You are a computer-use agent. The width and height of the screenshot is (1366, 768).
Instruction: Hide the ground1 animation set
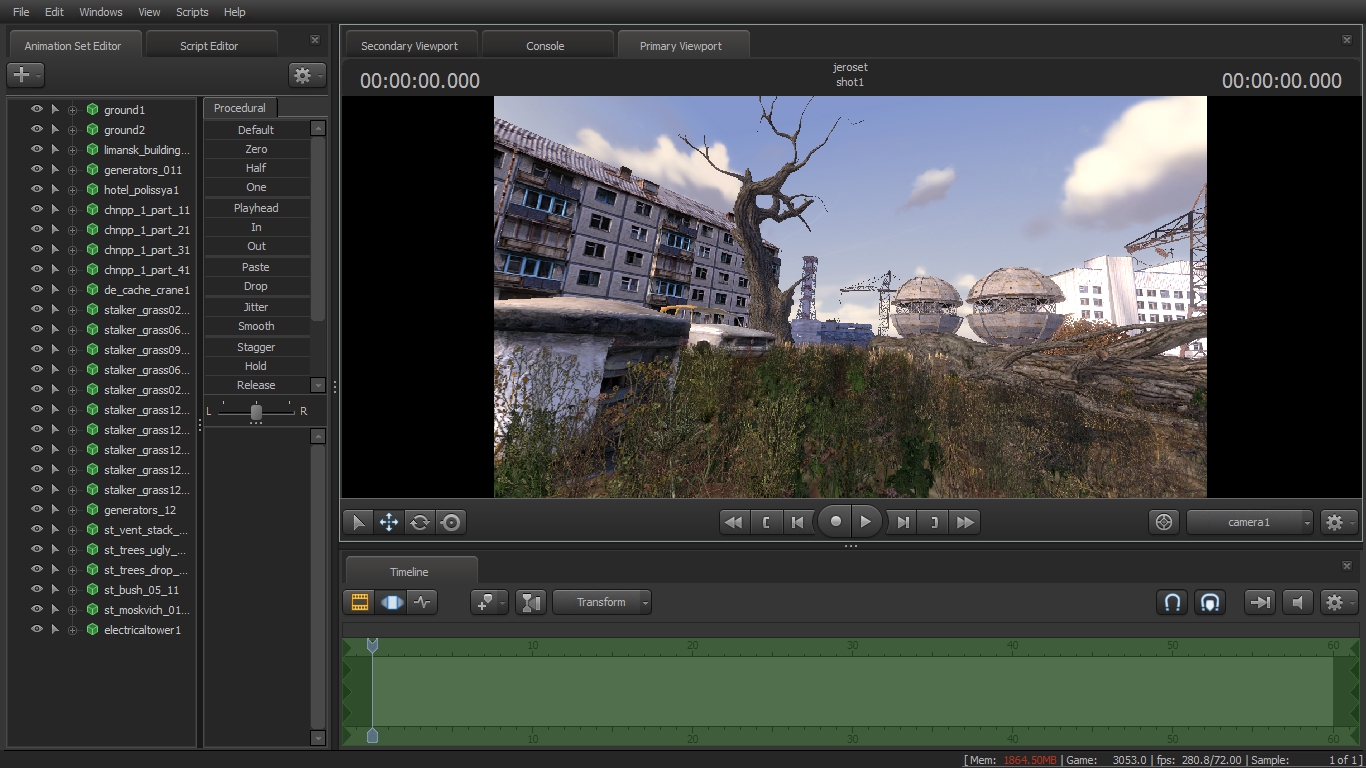(37, 110)
